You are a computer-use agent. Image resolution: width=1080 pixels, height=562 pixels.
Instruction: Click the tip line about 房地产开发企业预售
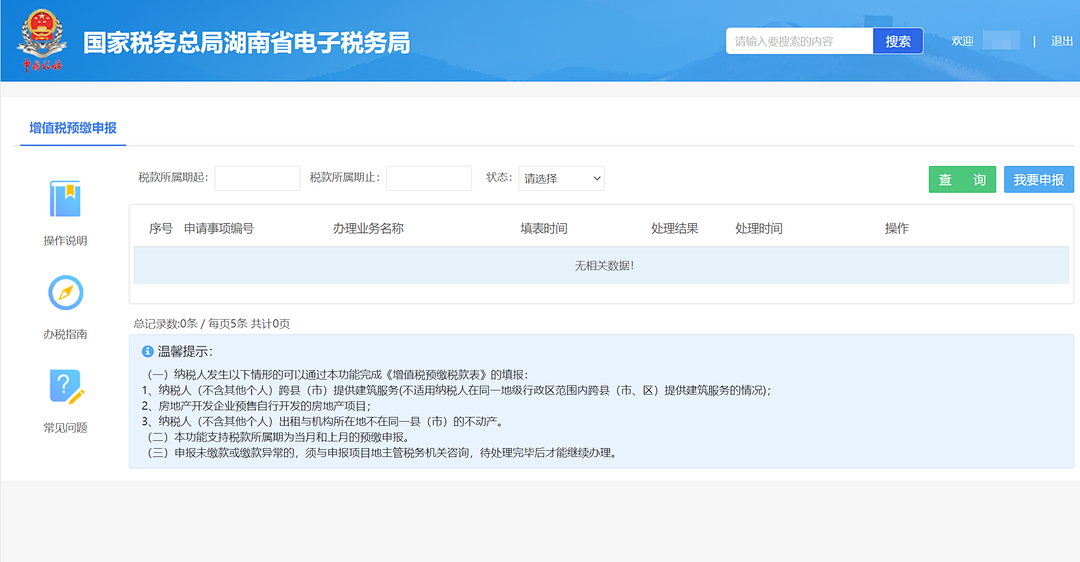(256, 406)
